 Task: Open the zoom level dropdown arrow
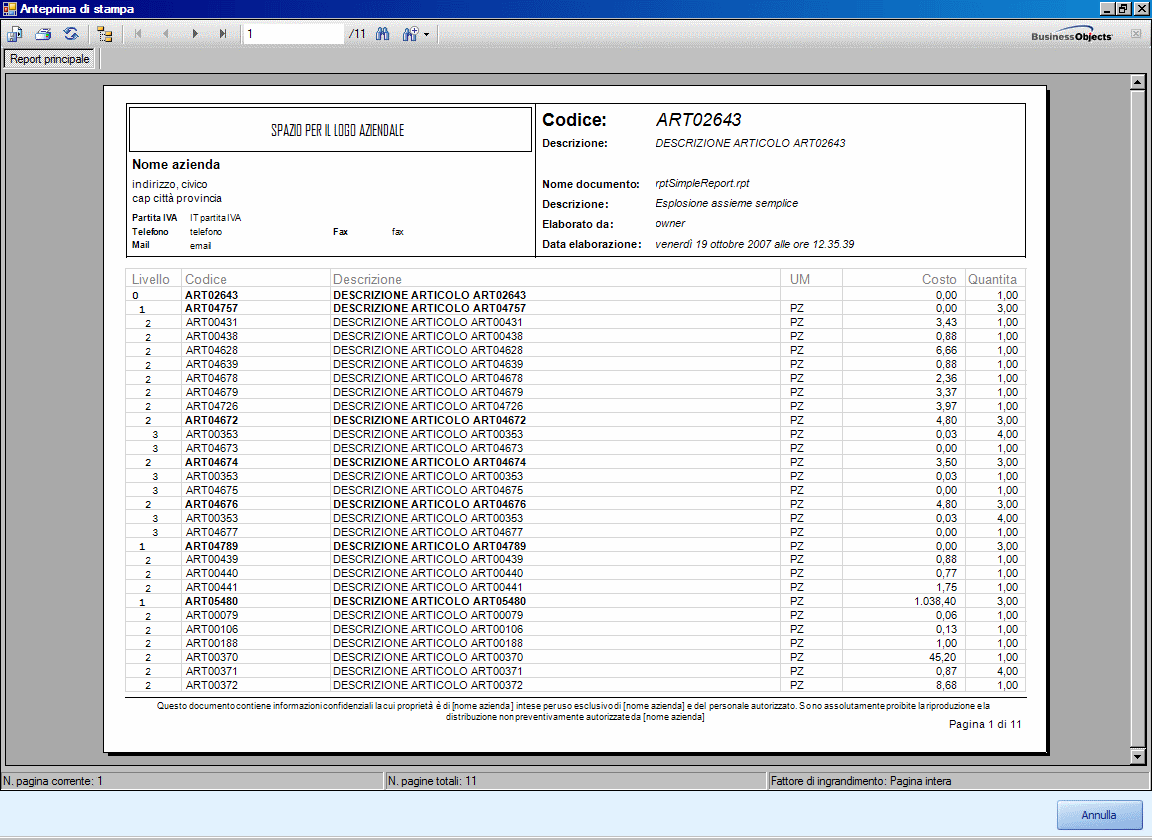(x=426, y=34)
